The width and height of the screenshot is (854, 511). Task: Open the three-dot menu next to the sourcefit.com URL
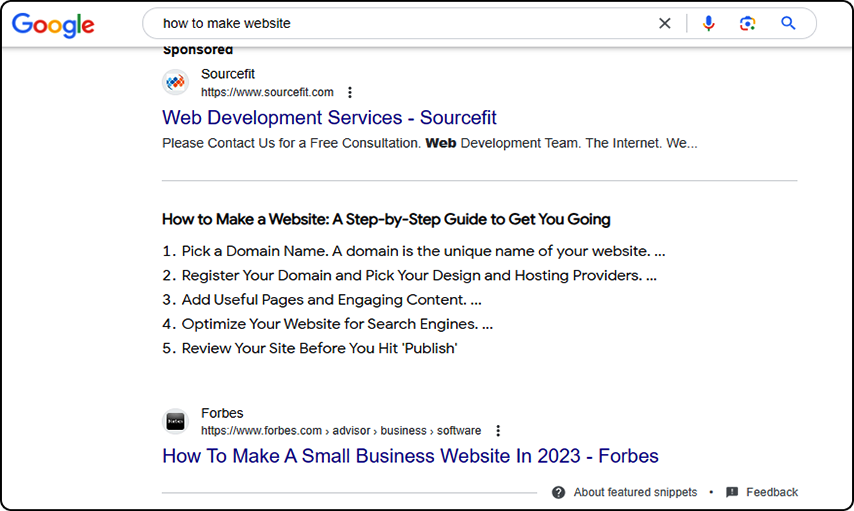point(350,92)
